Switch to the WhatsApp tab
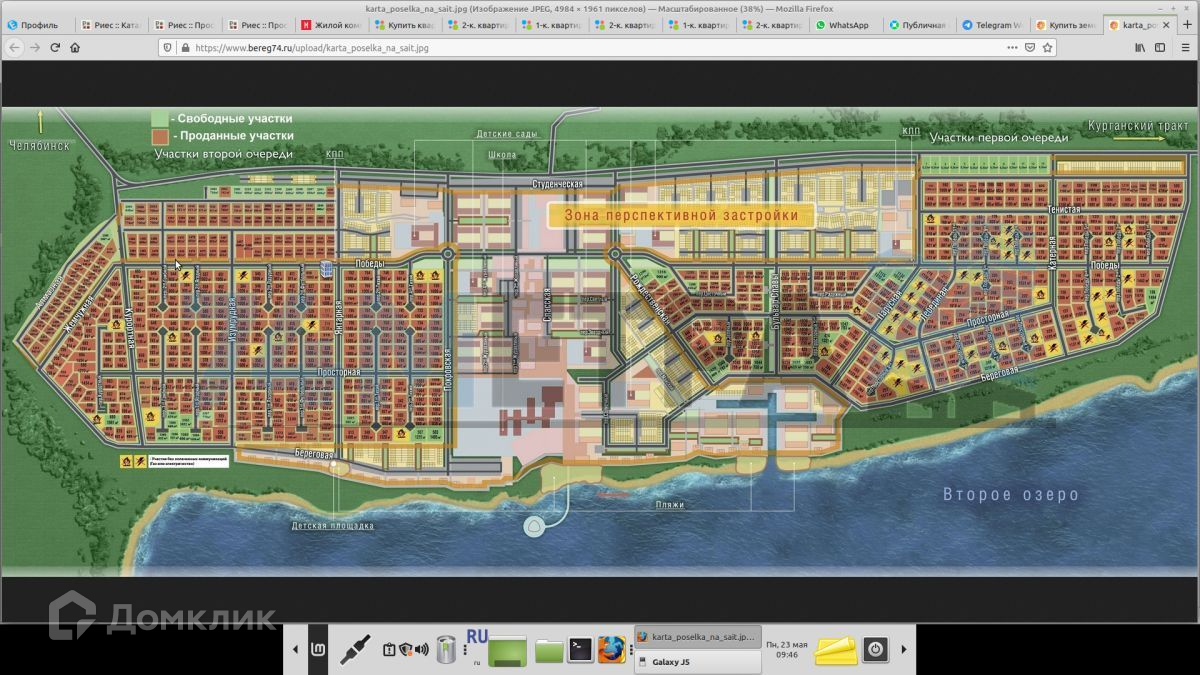 click(x=843, y=25)
